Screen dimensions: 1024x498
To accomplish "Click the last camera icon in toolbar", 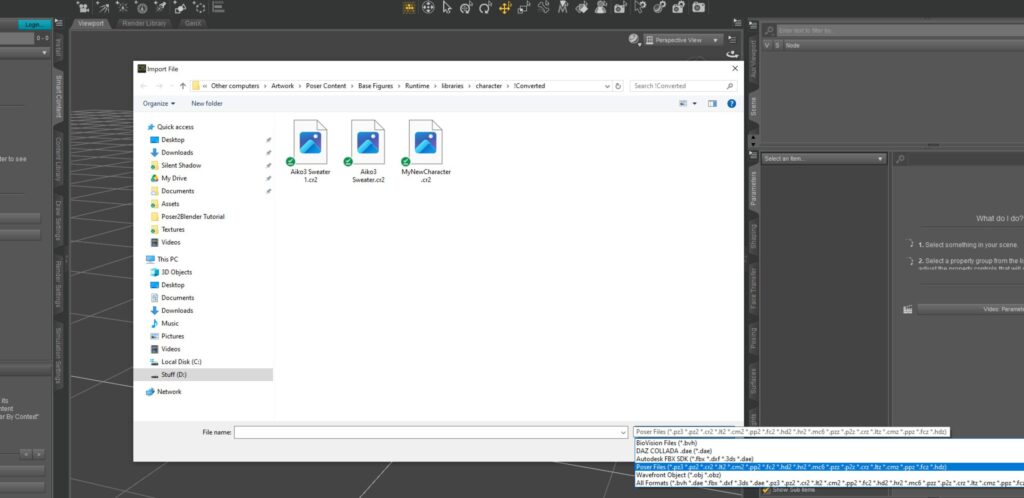I will [x=698, y=8].
